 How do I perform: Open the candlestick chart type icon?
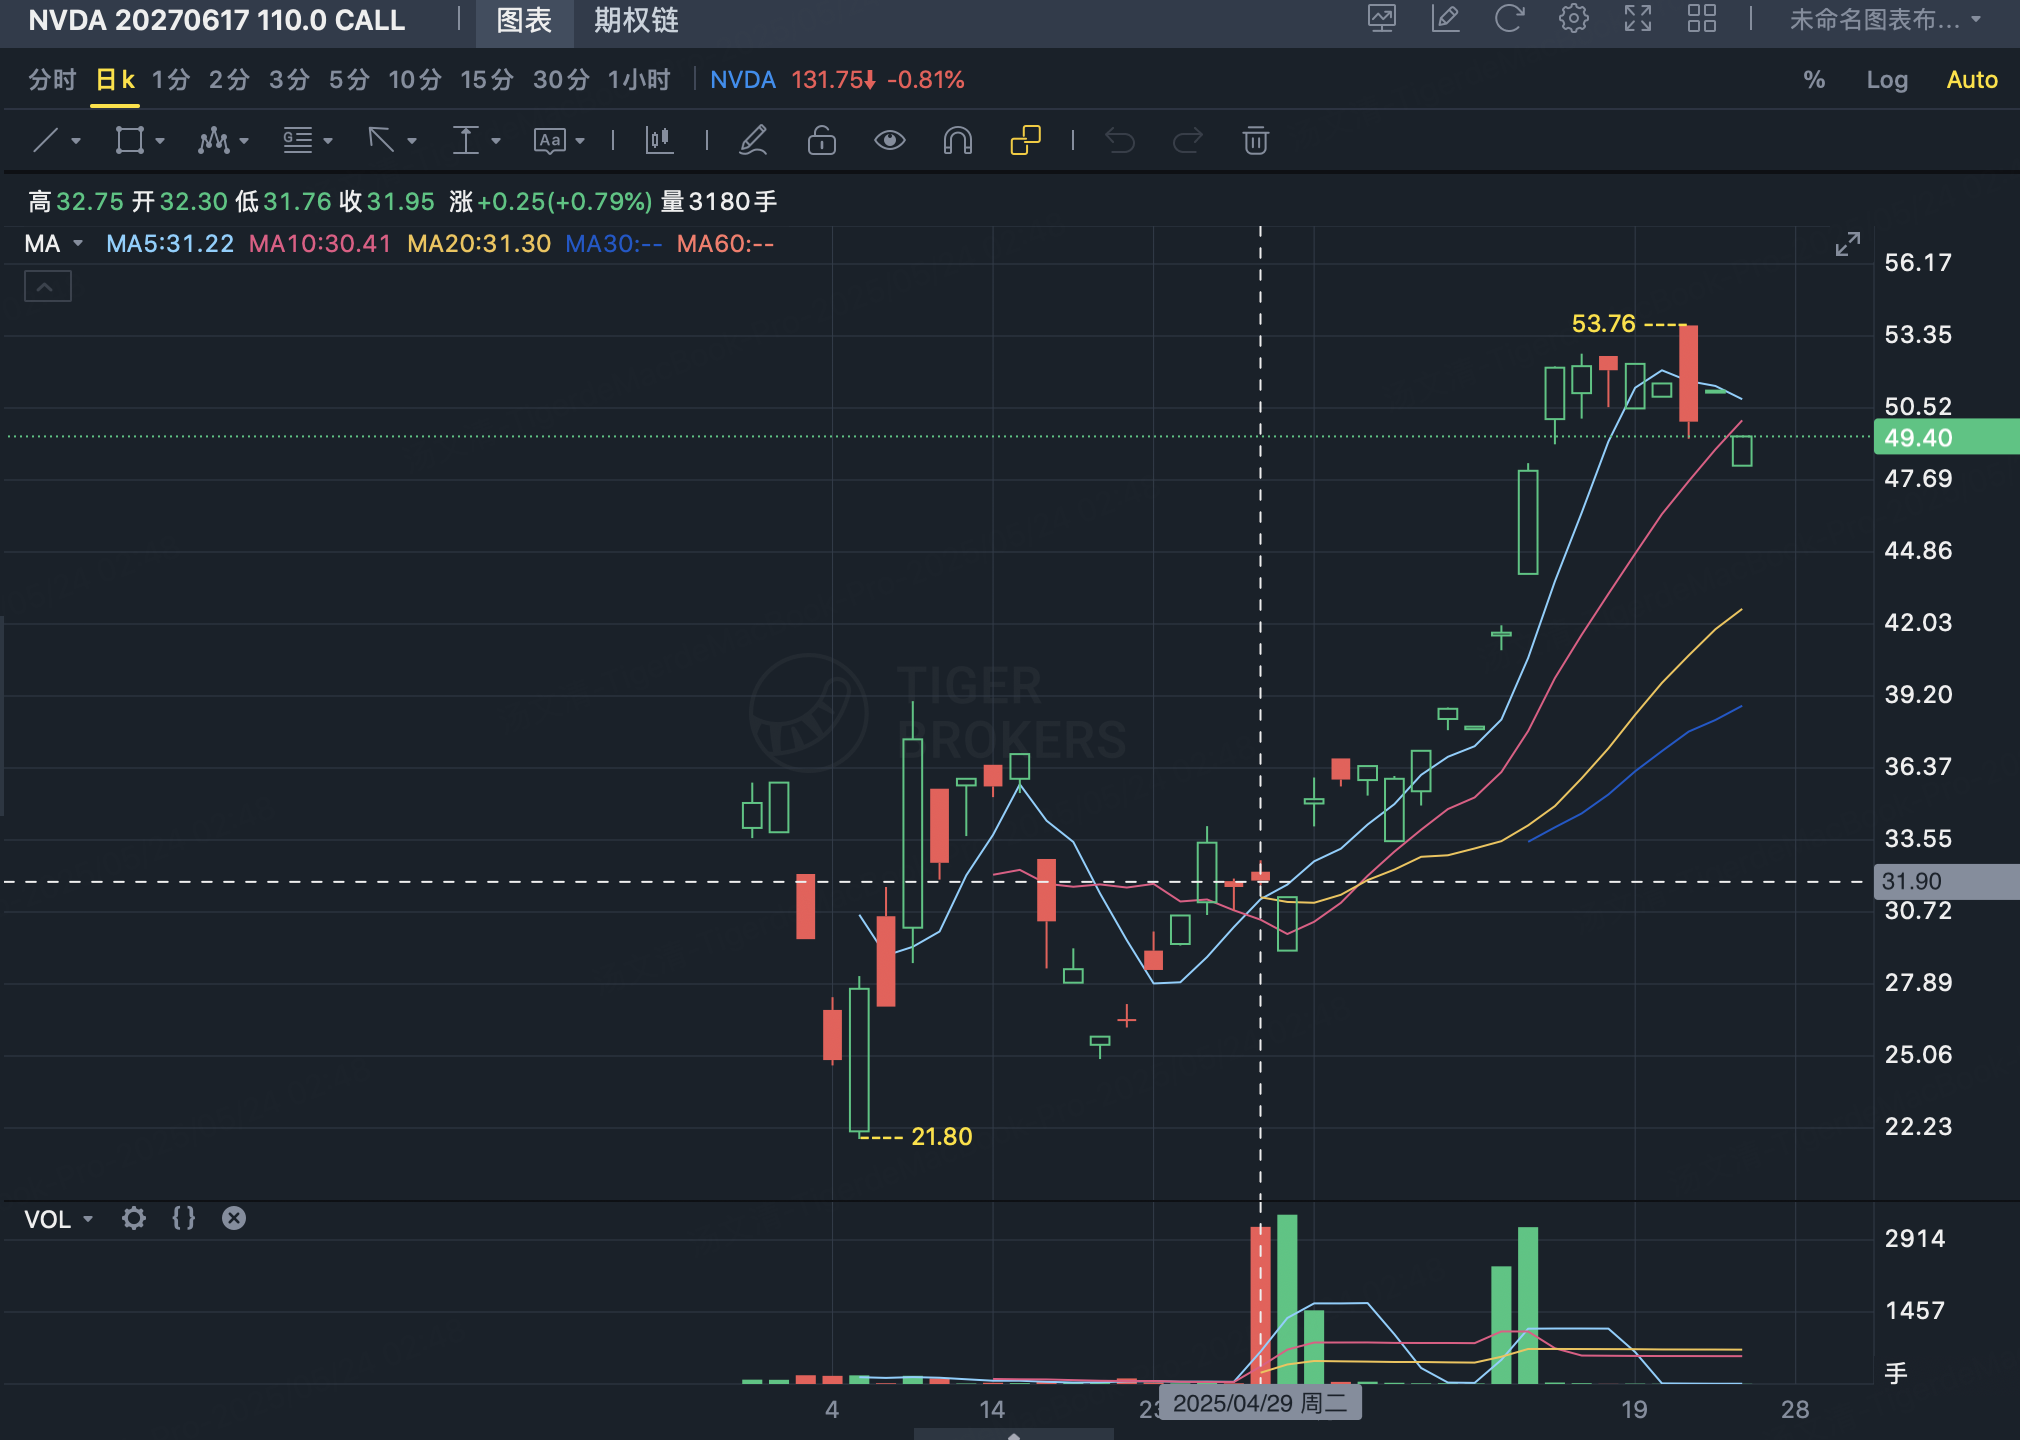click(659, 140)
